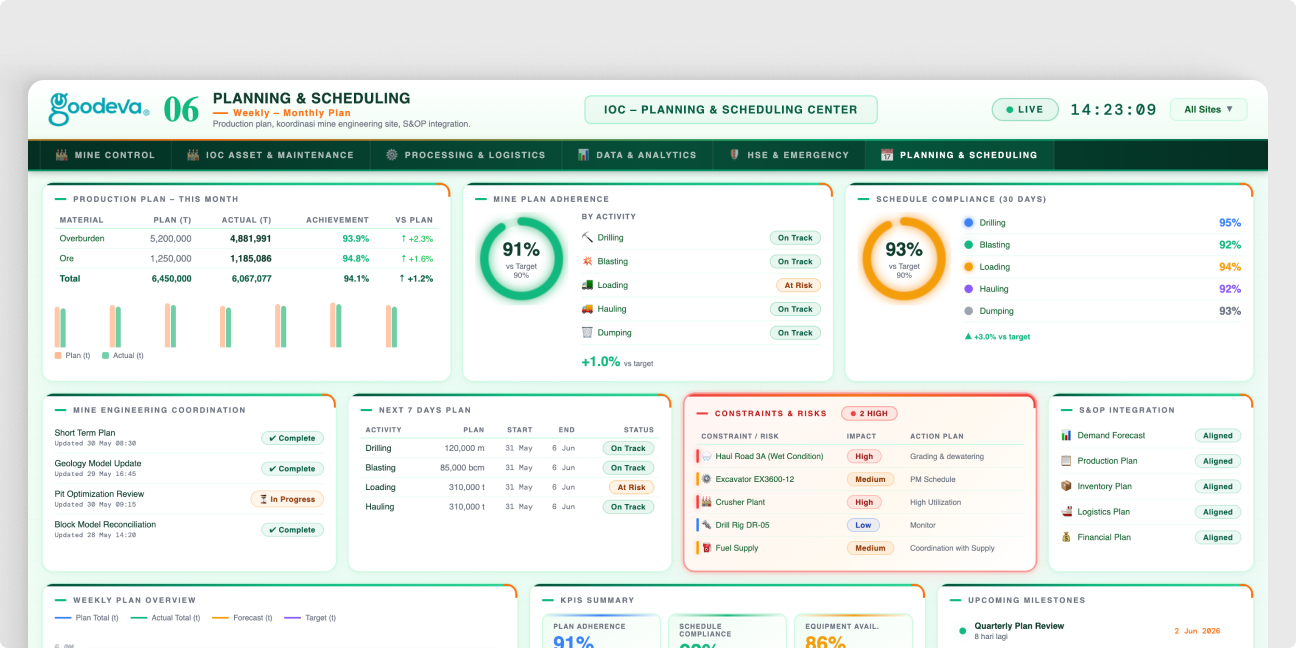Click the Loading At Risk badge in Mine Plan Adherence
Viewport: 1296px width, 648px height.
(x=798, y=285)
